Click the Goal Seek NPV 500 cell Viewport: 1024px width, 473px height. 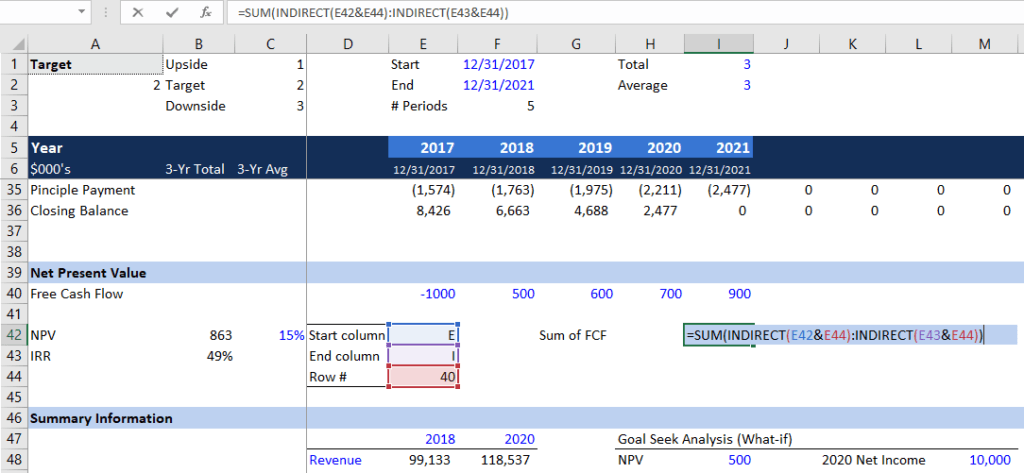tap(719, 460)
